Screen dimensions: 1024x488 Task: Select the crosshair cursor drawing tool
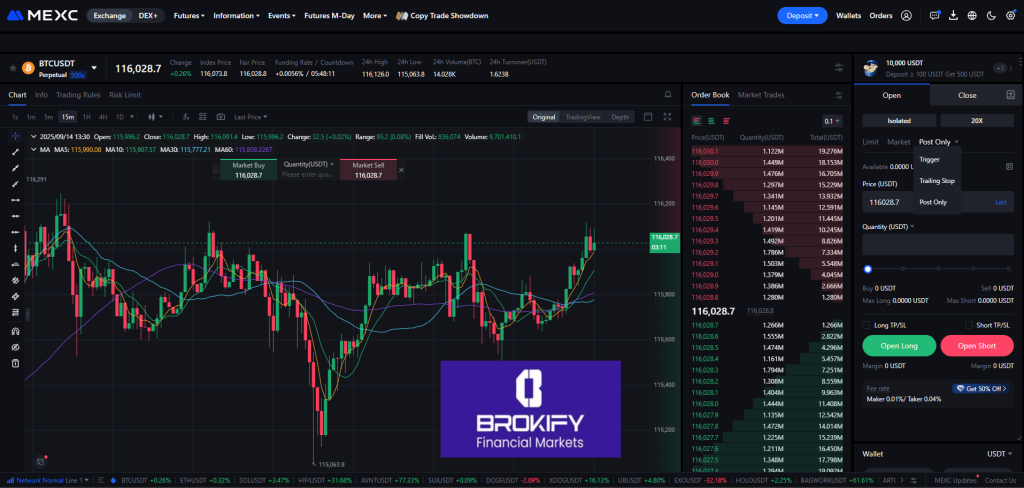[x=15, y=137]
